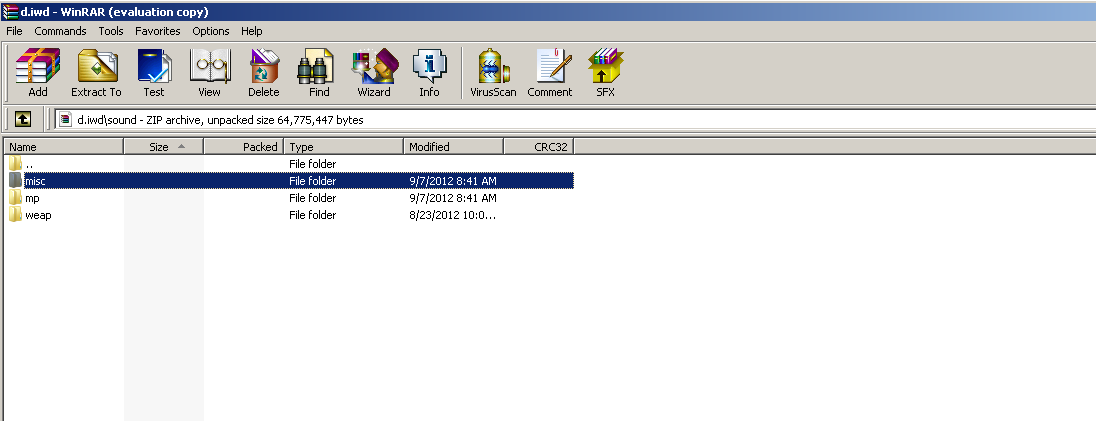The height and width of the screenshot is (421, 1096).
Task: Go up one folder level button
Action: (x=22, y=119)
